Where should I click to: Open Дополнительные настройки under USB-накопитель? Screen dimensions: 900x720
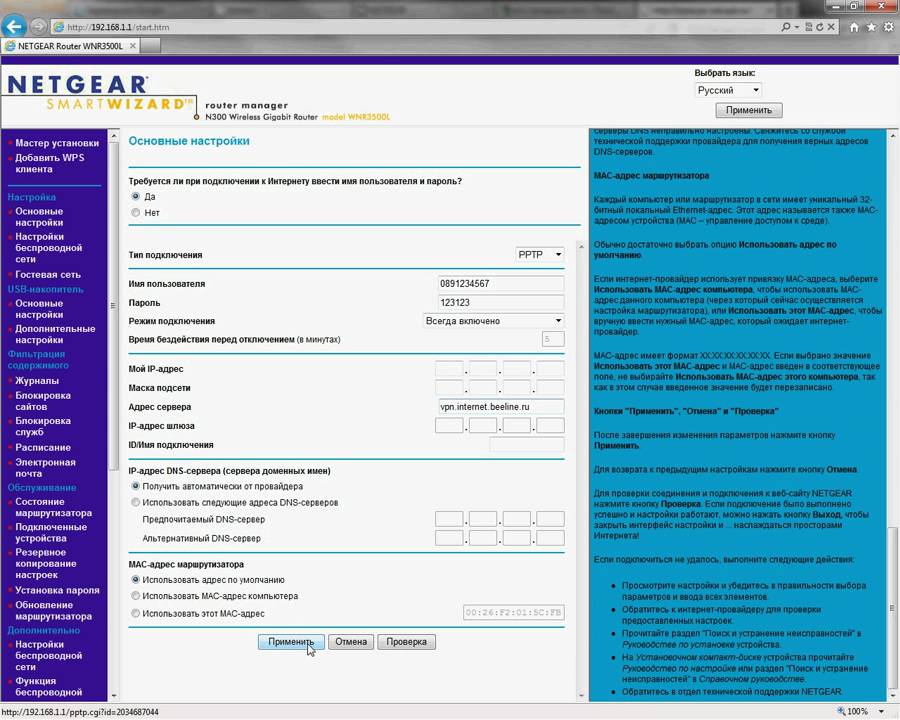point(55,334)
